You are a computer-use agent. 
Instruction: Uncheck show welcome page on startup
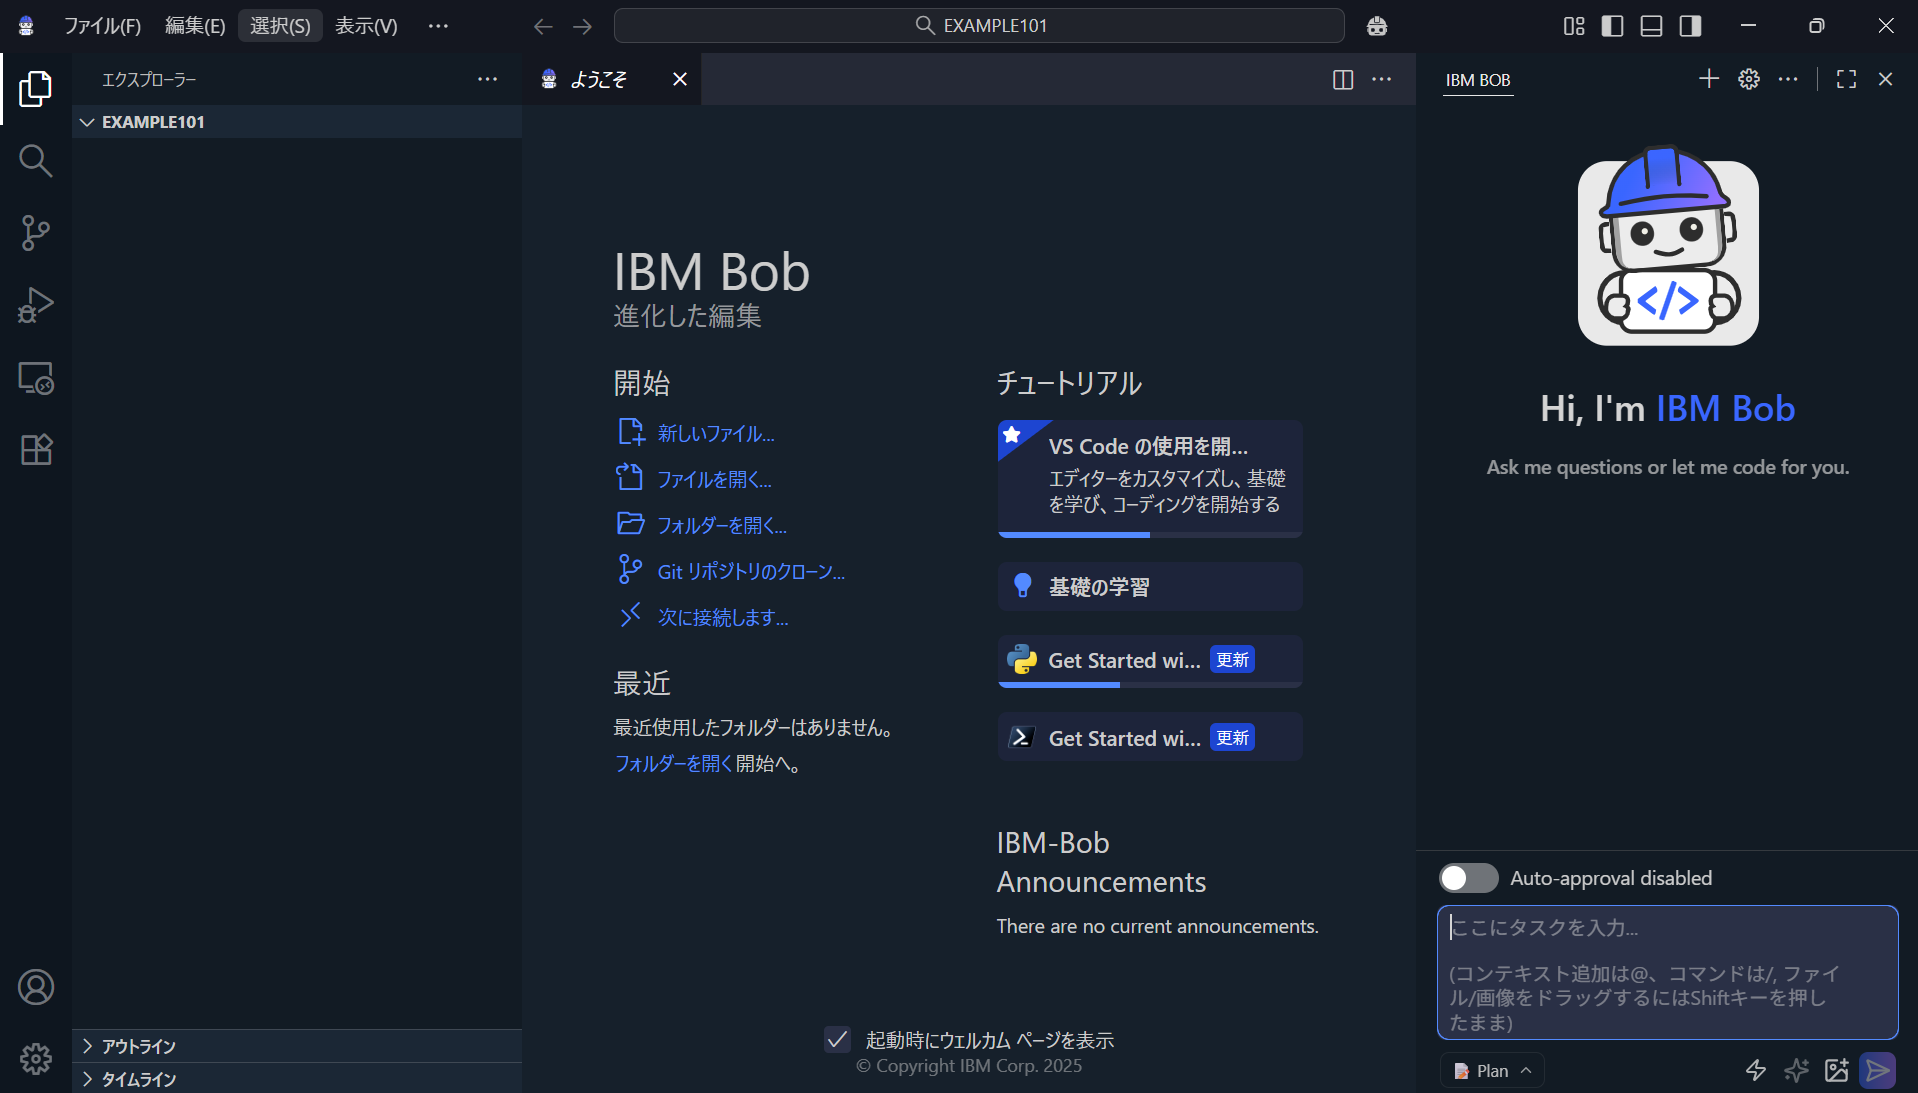(837, 1040)
